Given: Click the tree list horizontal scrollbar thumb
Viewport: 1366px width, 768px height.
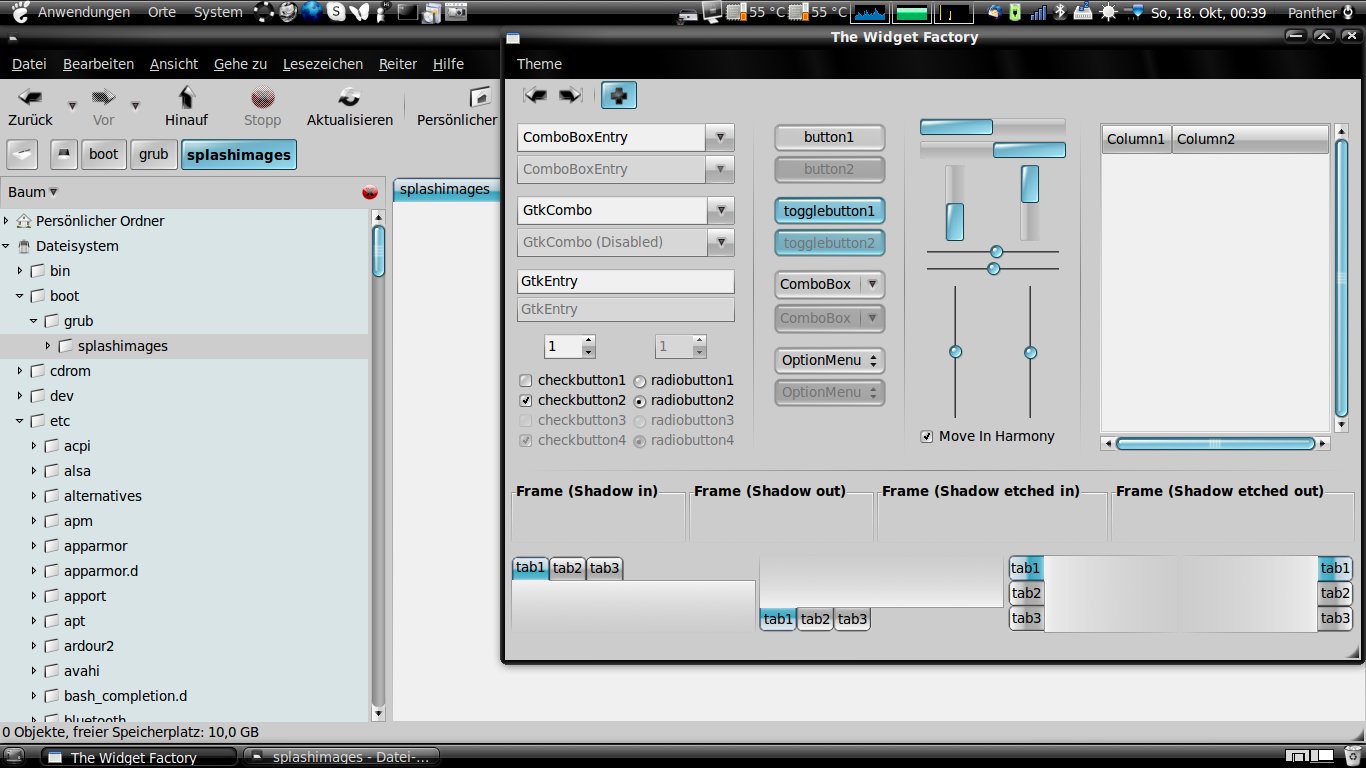Looking at the screenshot, I should [1215, 443].
